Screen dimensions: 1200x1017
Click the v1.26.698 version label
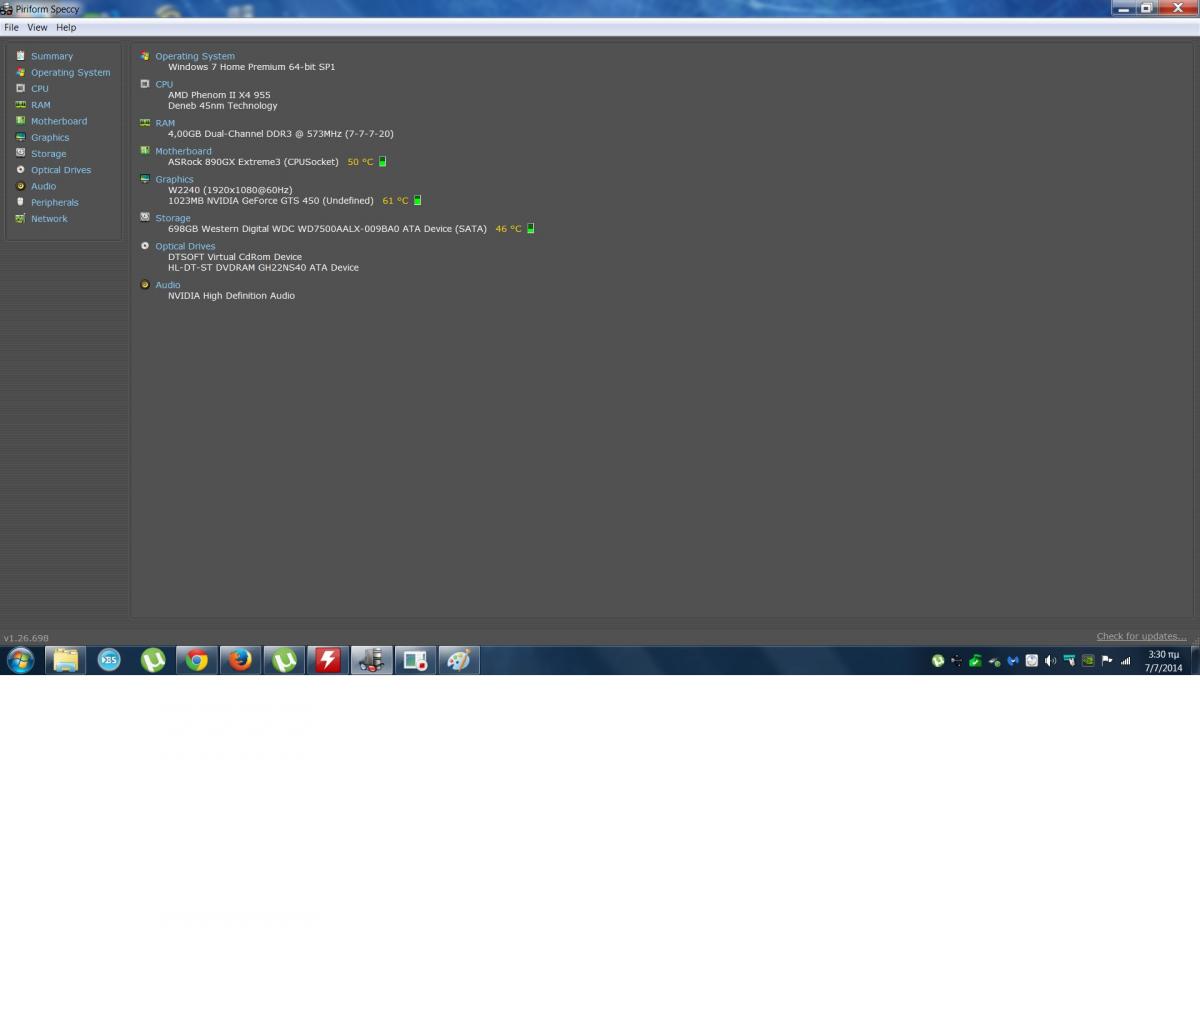[x=26, y=637]
